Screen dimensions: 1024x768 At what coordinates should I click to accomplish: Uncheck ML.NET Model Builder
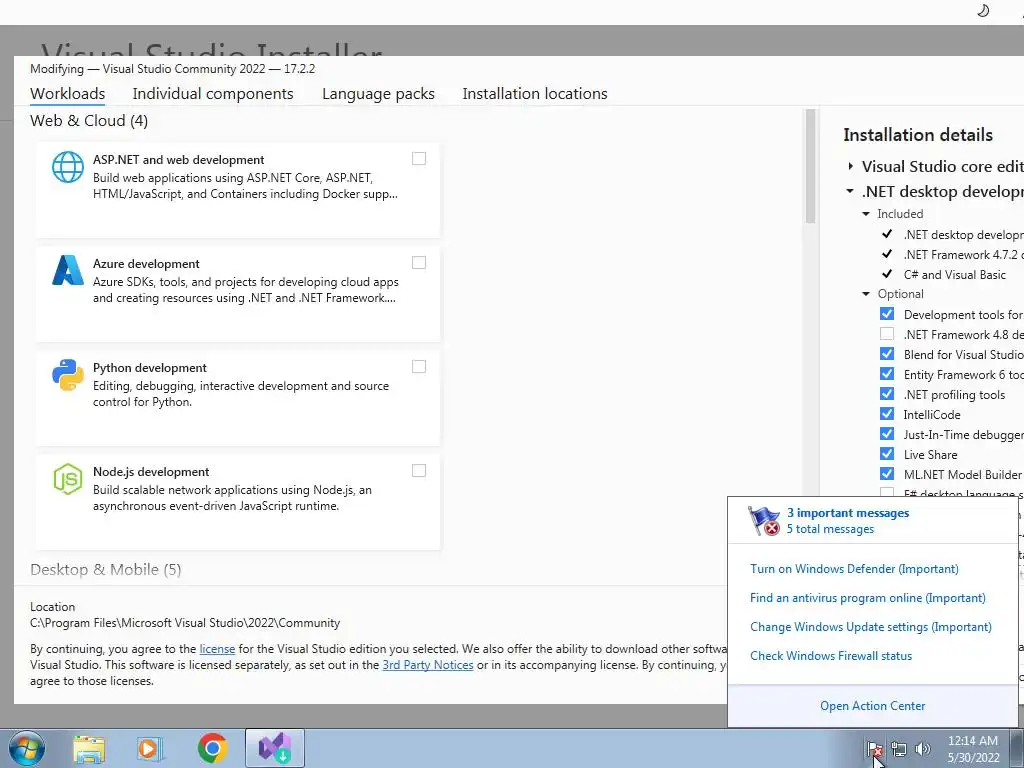887,474
